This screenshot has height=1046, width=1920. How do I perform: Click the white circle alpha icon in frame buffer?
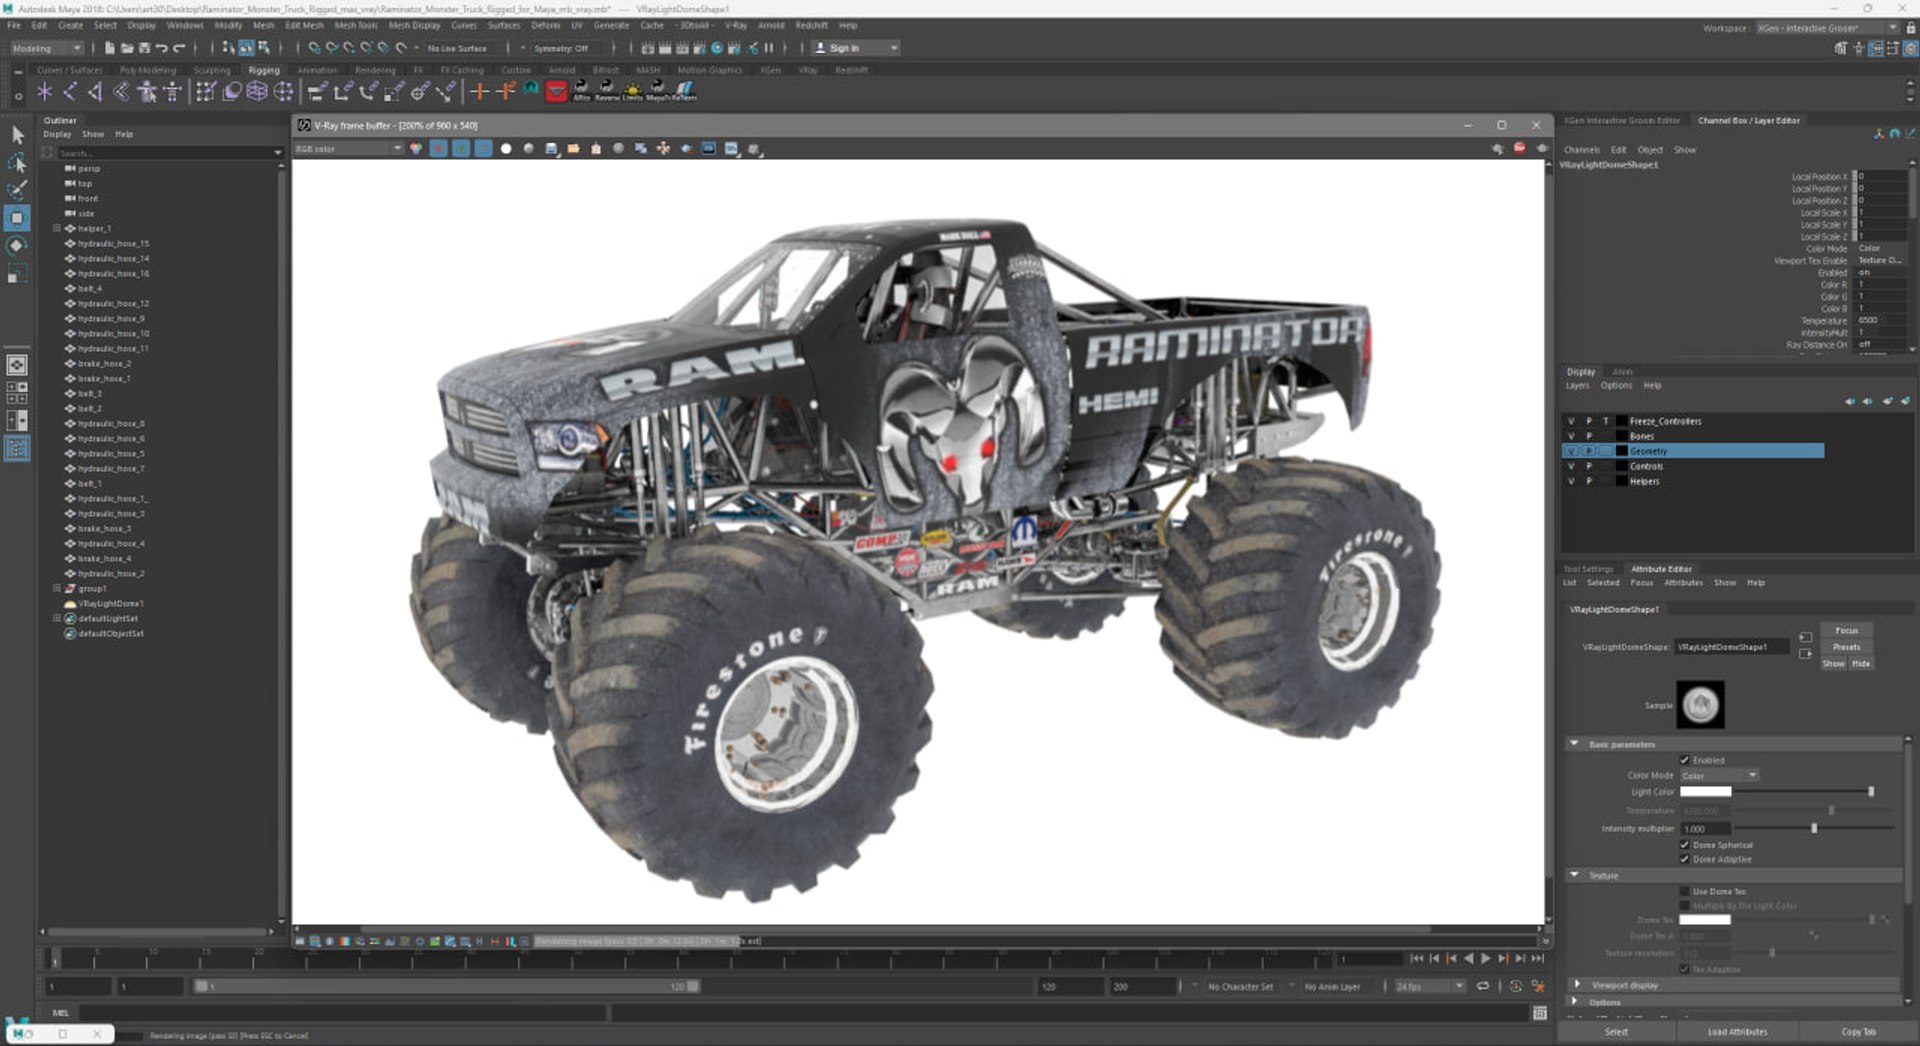[x=506, y=149]
